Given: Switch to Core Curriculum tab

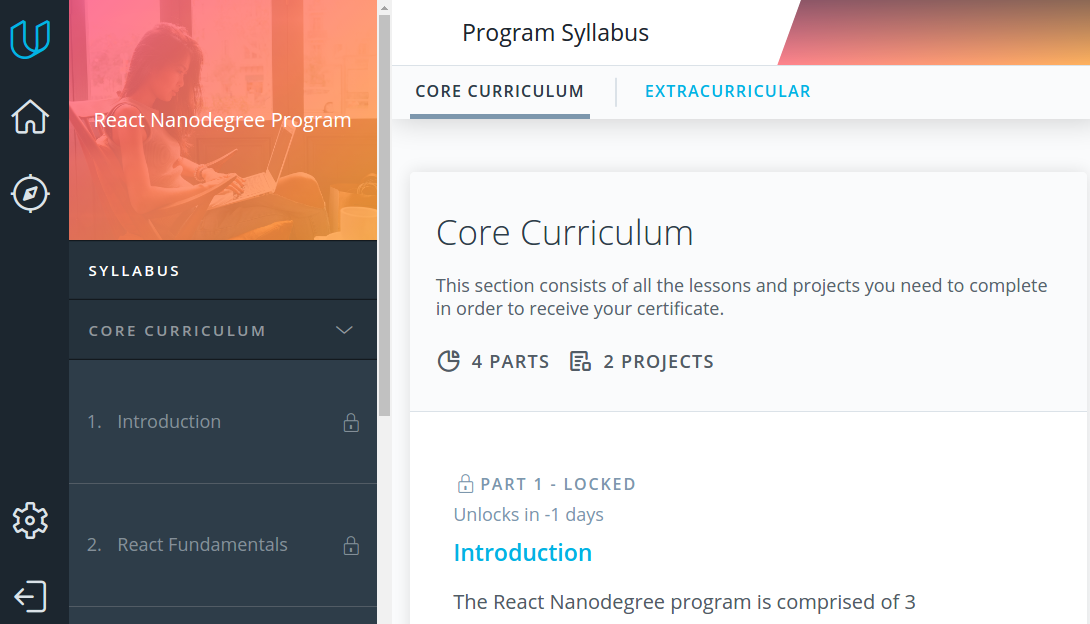Looking at the screenshot, I should pos(499,91).
